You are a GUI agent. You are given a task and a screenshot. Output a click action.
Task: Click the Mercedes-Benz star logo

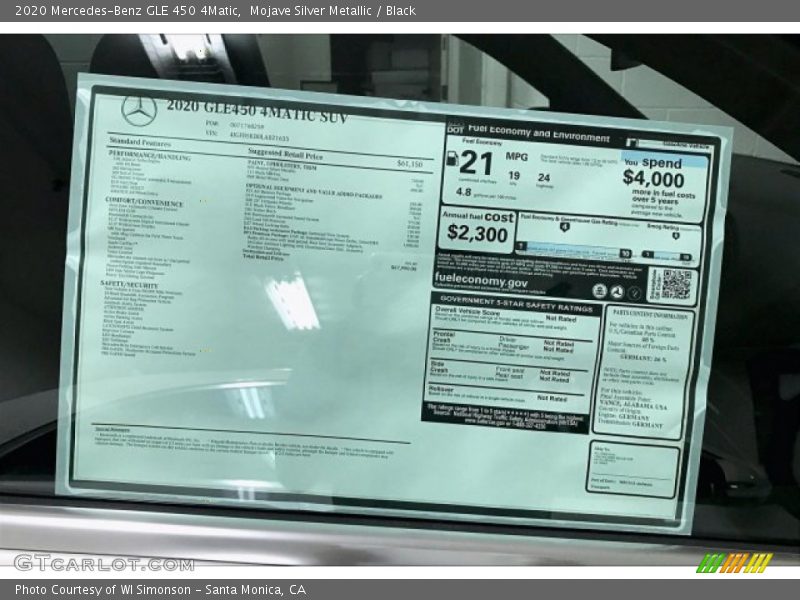pyautogui.click(x=138, y=109)
